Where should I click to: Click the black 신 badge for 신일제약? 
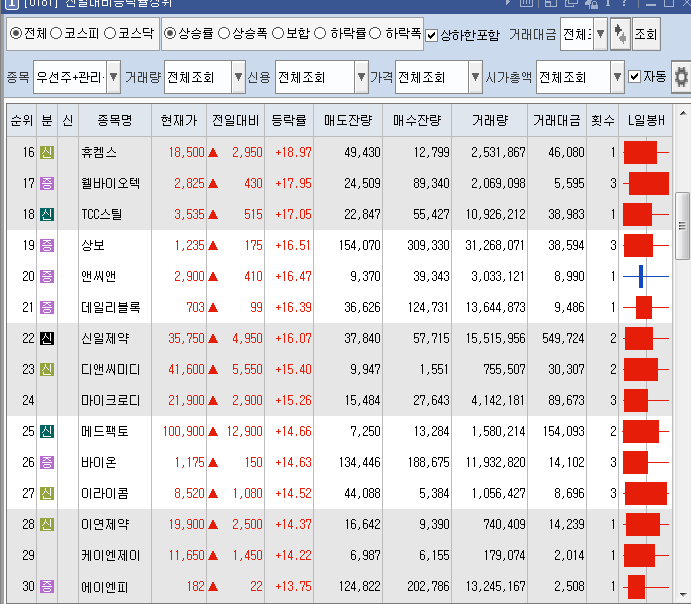[x=47, y=338]
